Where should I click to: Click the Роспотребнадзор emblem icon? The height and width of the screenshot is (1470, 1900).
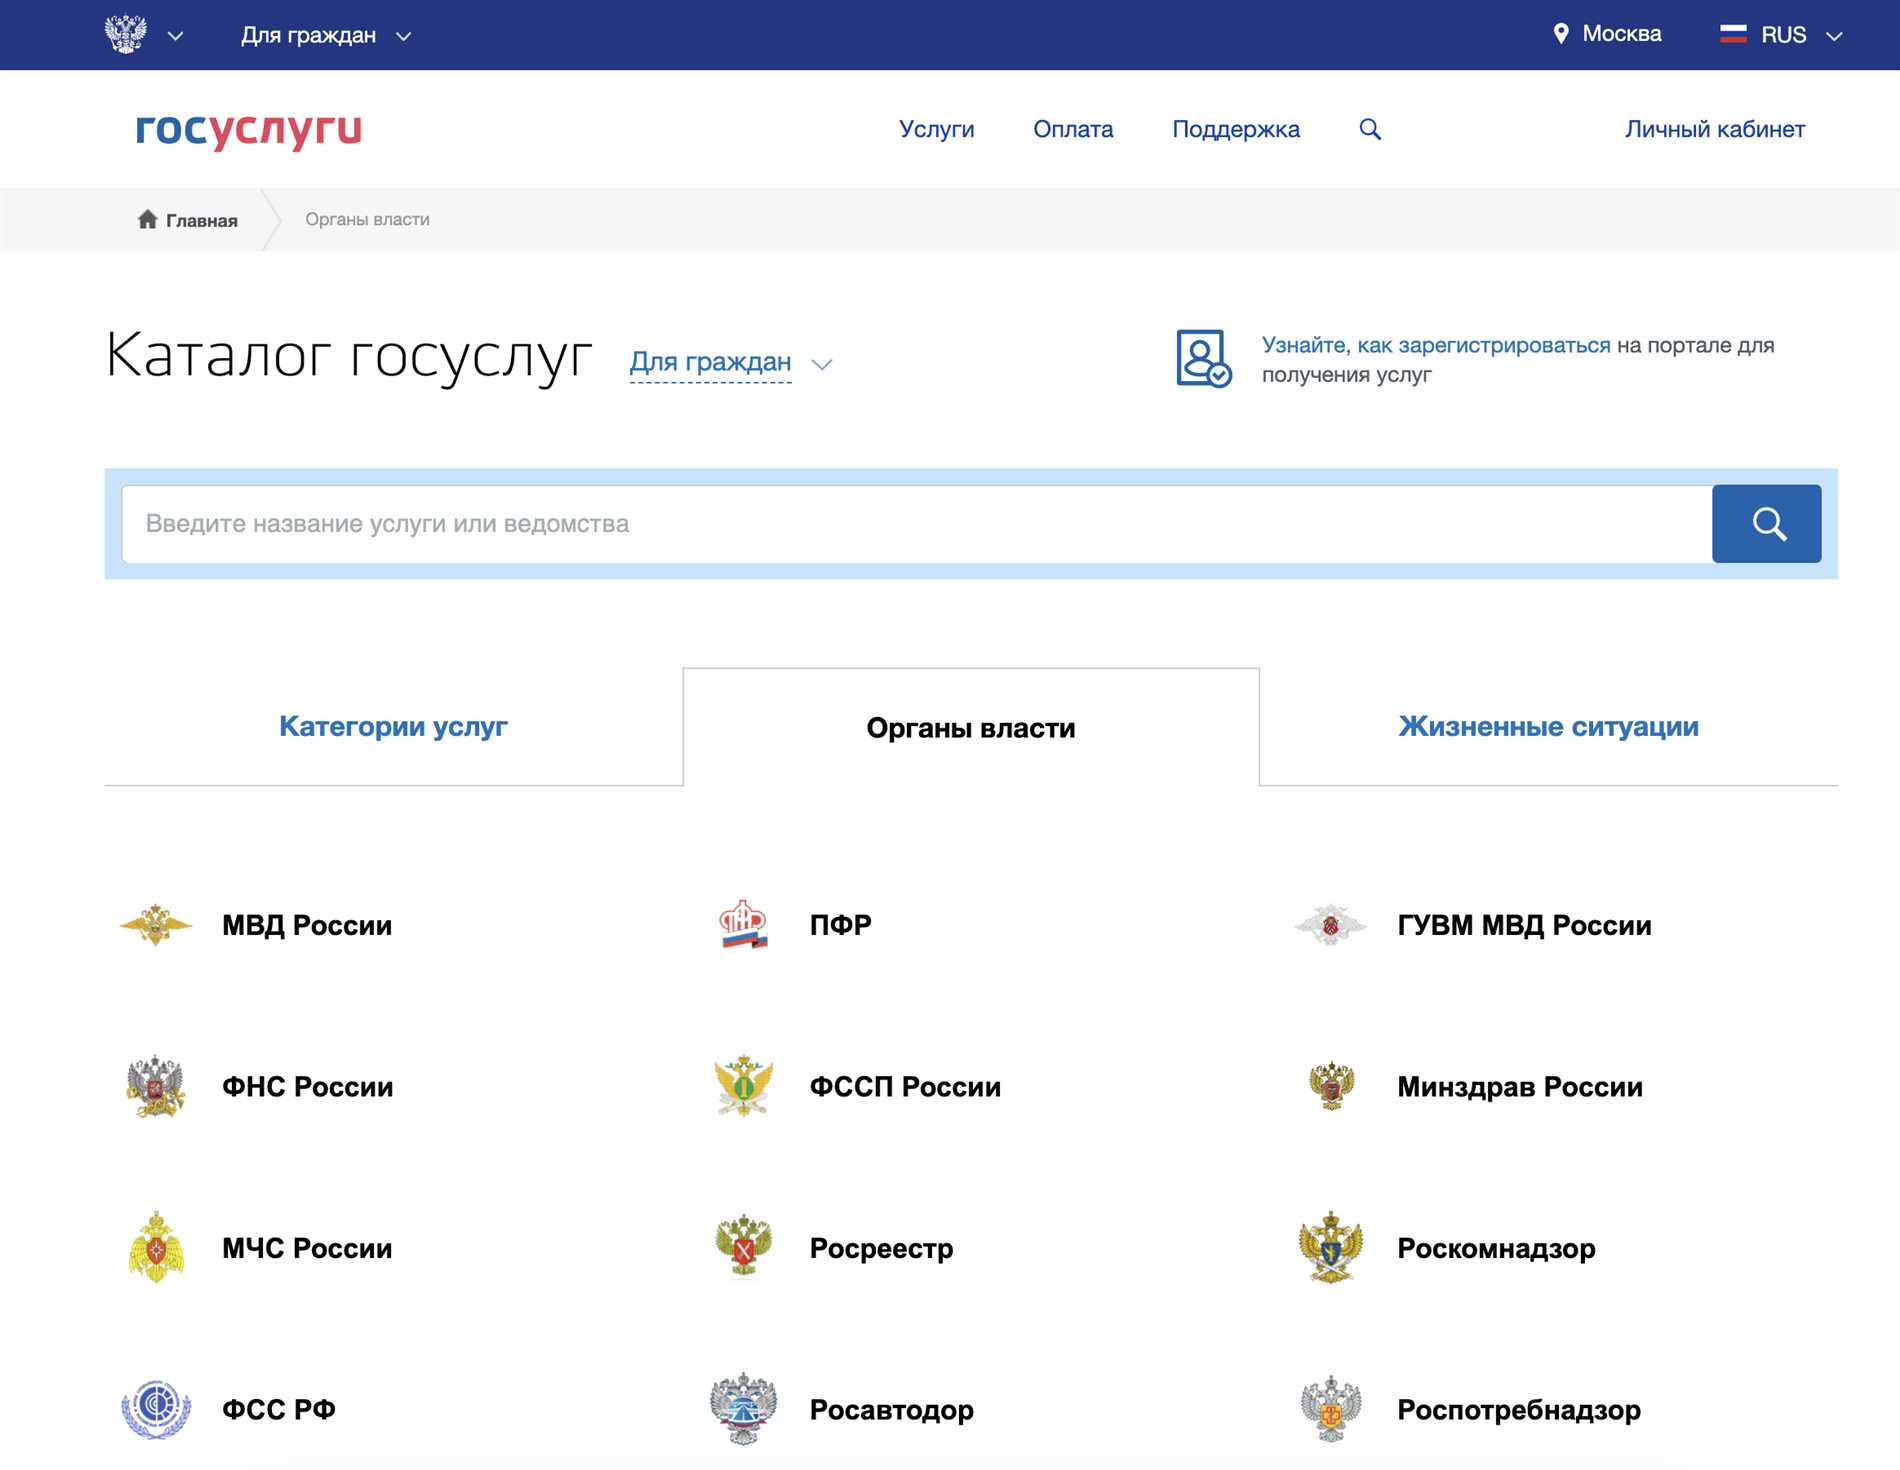point(1331,1409)
